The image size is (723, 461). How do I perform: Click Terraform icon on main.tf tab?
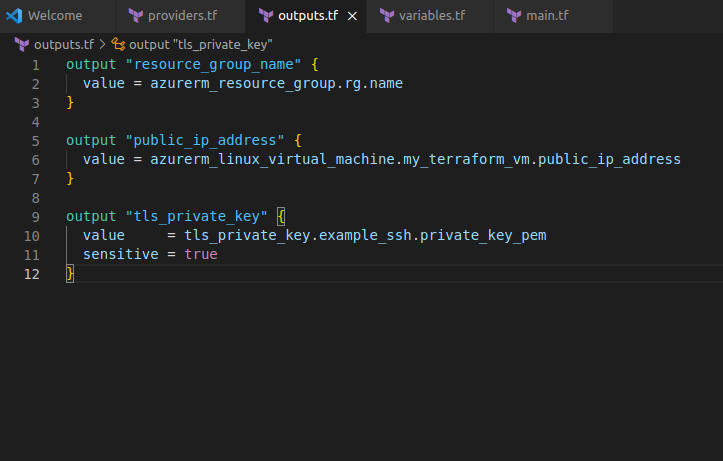(514, 16)
